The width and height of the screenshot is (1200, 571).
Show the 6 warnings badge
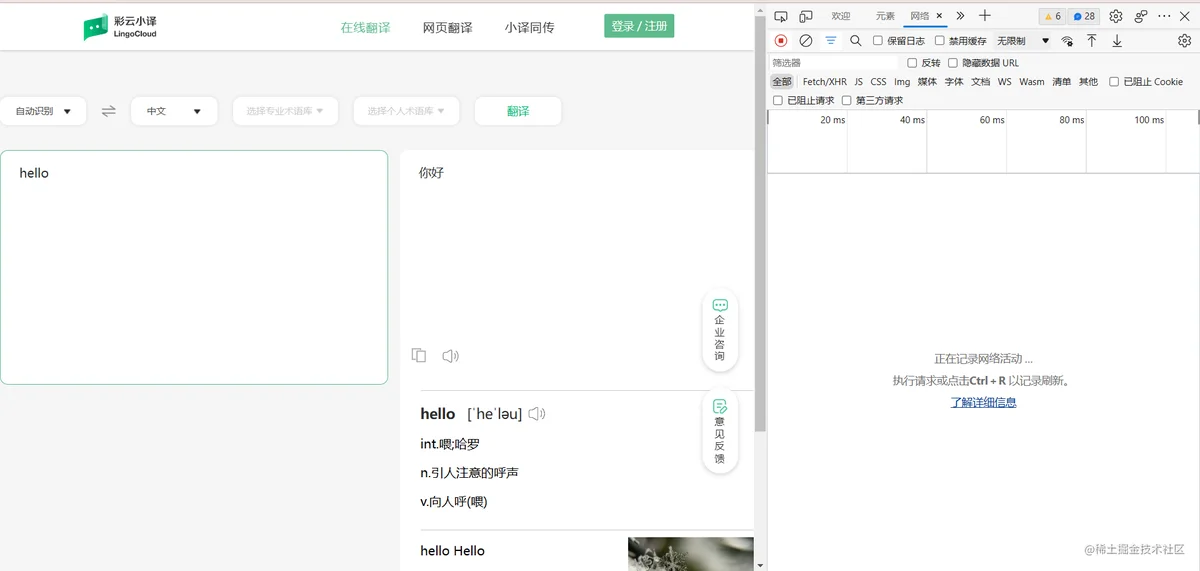pos(1052,16)
